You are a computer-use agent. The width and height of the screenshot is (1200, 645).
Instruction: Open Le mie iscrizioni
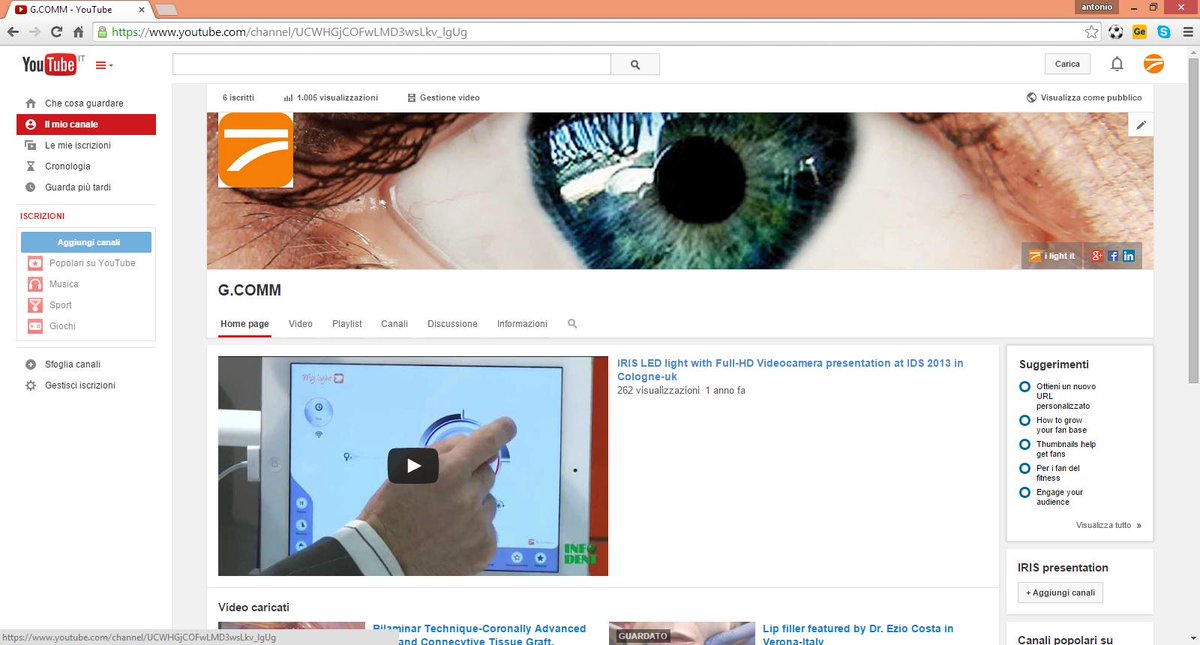coord(78,145)
